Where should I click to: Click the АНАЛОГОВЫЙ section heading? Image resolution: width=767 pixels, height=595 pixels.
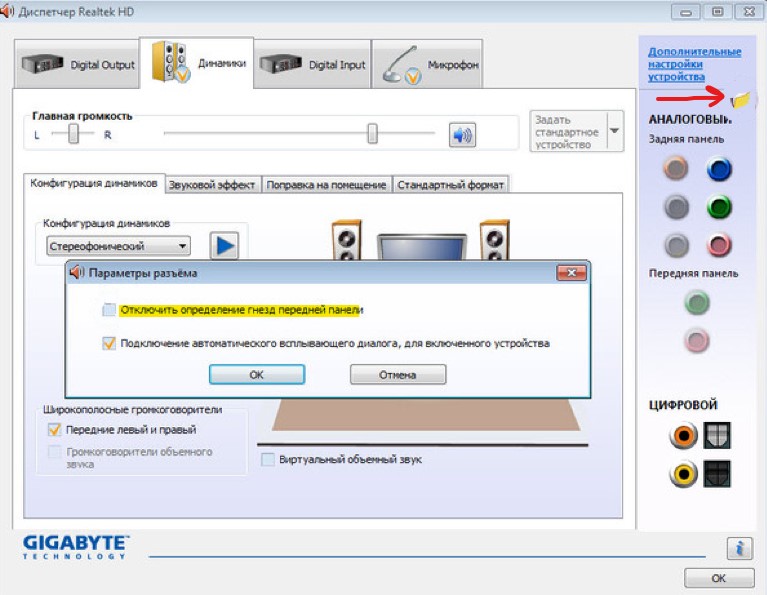[x=690, y=119]
